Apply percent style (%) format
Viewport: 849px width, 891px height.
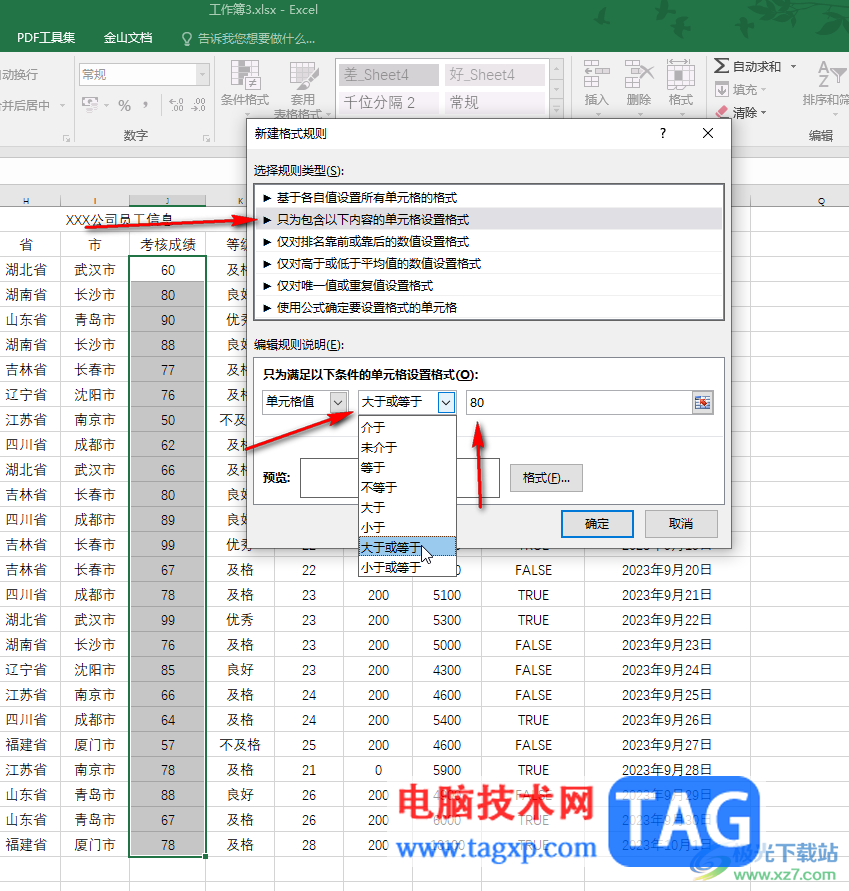point(124,105)
